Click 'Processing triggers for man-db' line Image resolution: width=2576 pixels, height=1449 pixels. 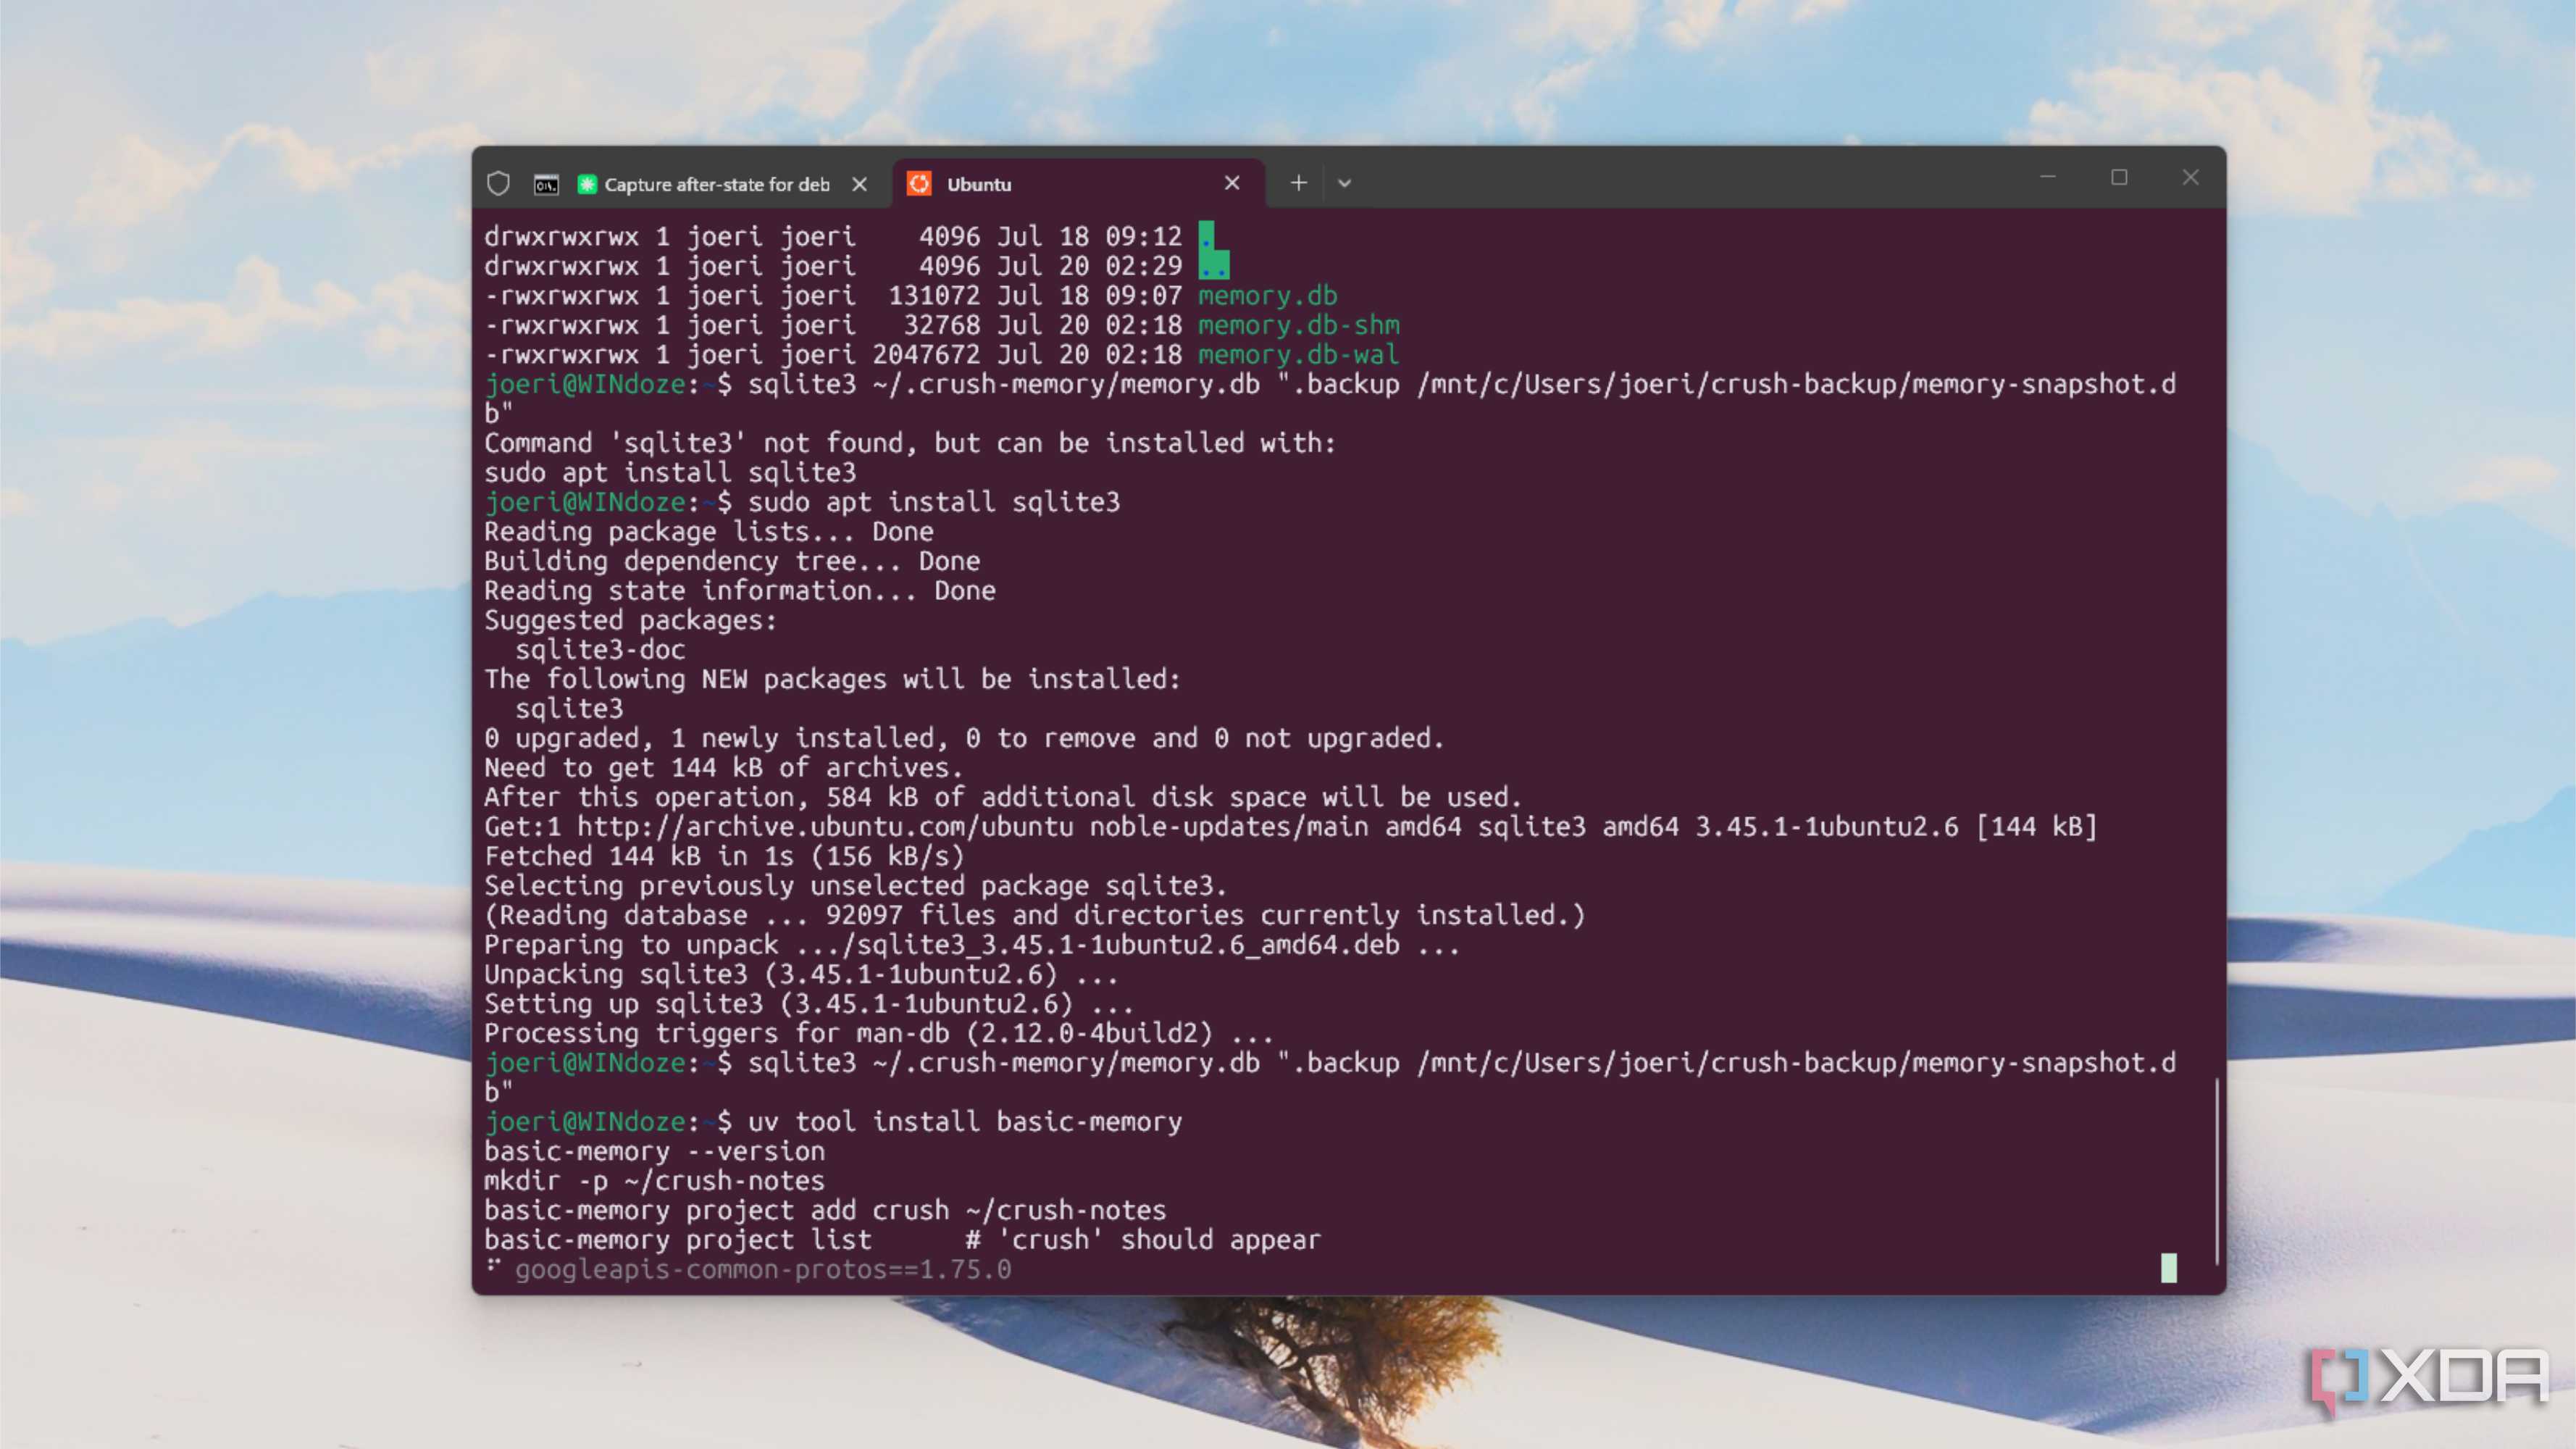(x=879, y=1033)
